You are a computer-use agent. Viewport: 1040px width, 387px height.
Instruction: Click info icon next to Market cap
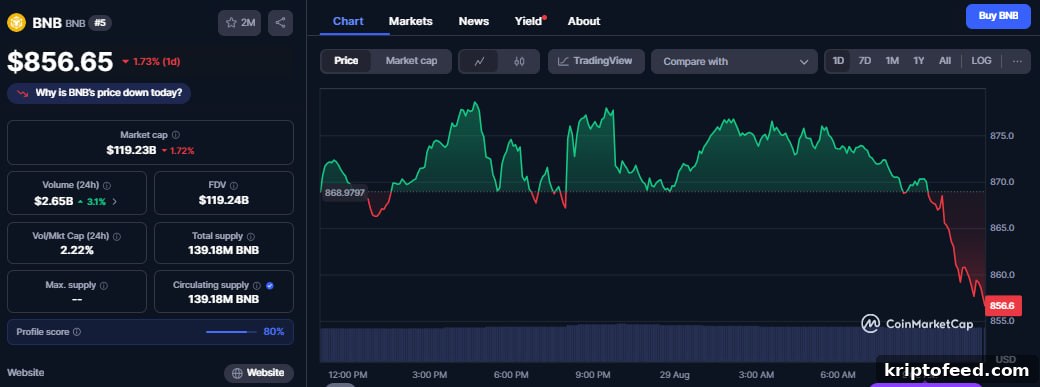coord(176,135)
